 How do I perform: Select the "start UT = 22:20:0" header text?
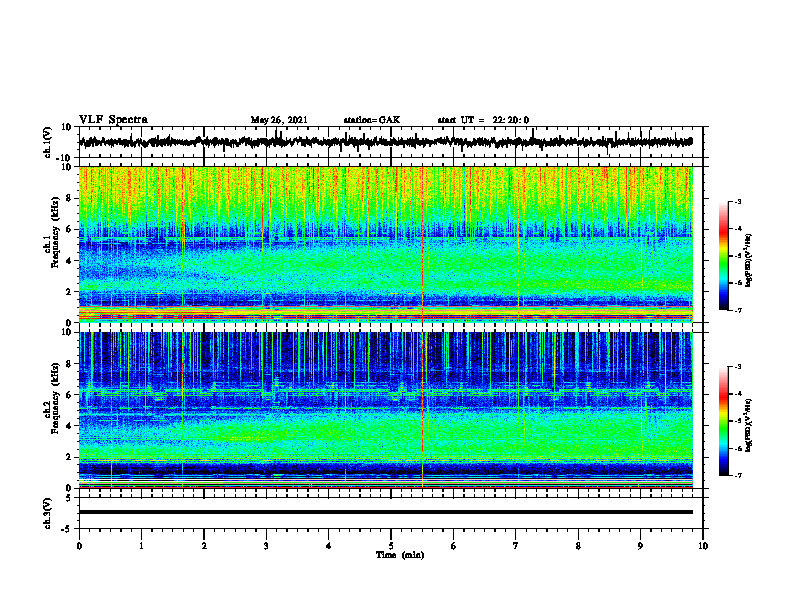click(483, 120)
